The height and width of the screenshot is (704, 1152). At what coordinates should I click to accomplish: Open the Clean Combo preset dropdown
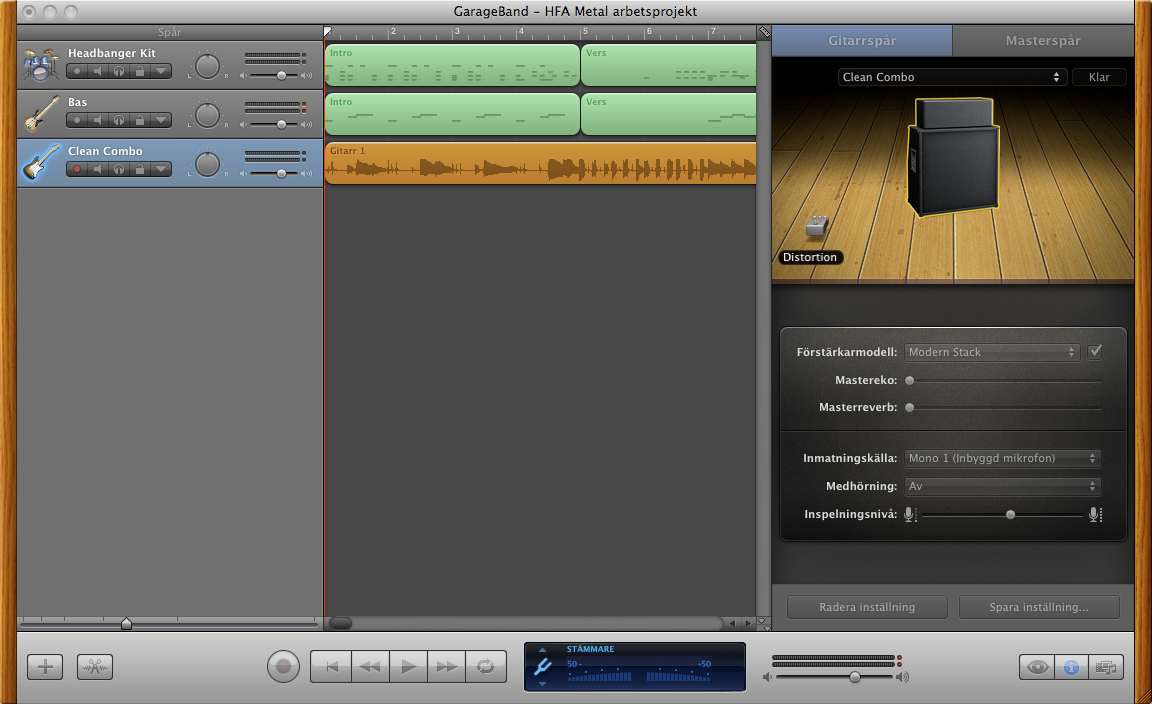[x=951, y=77]
